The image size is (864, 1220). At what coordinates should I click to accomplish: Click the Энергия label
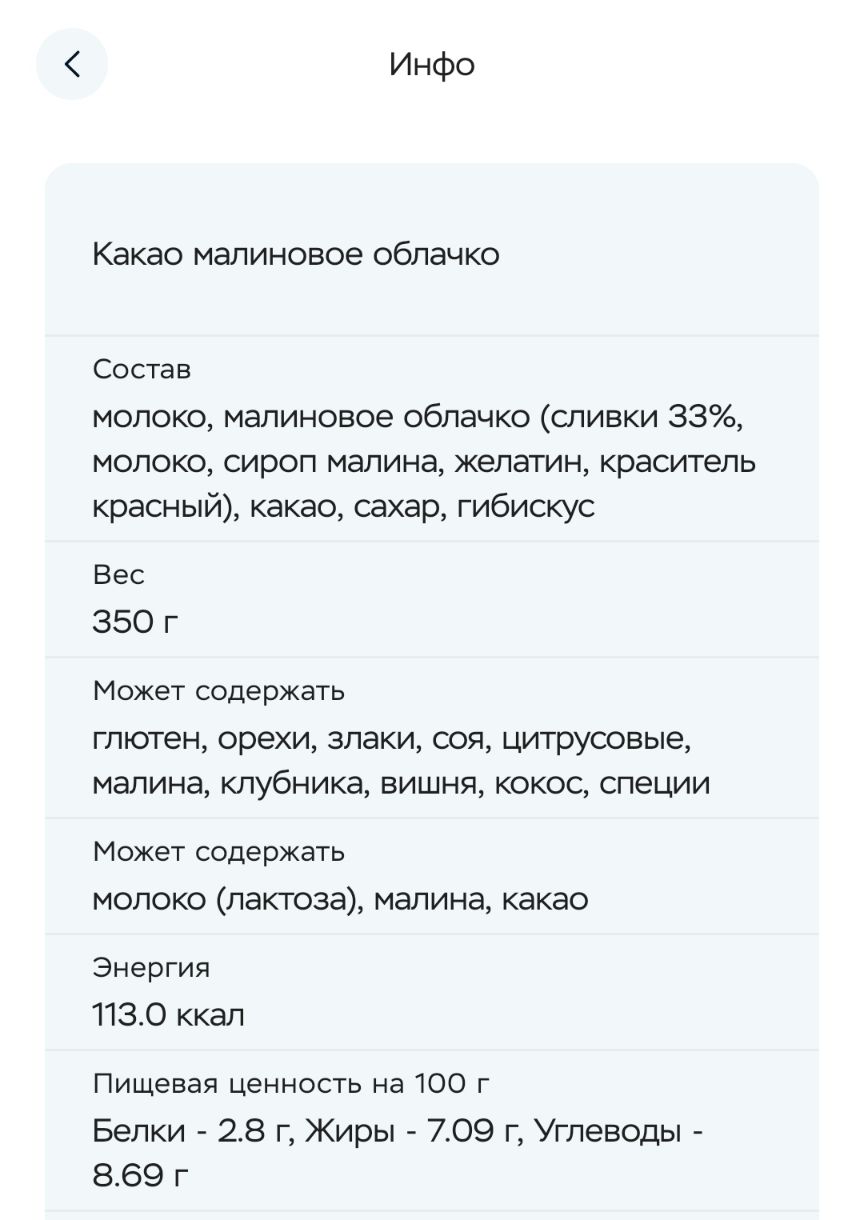[x=152, y=968]
